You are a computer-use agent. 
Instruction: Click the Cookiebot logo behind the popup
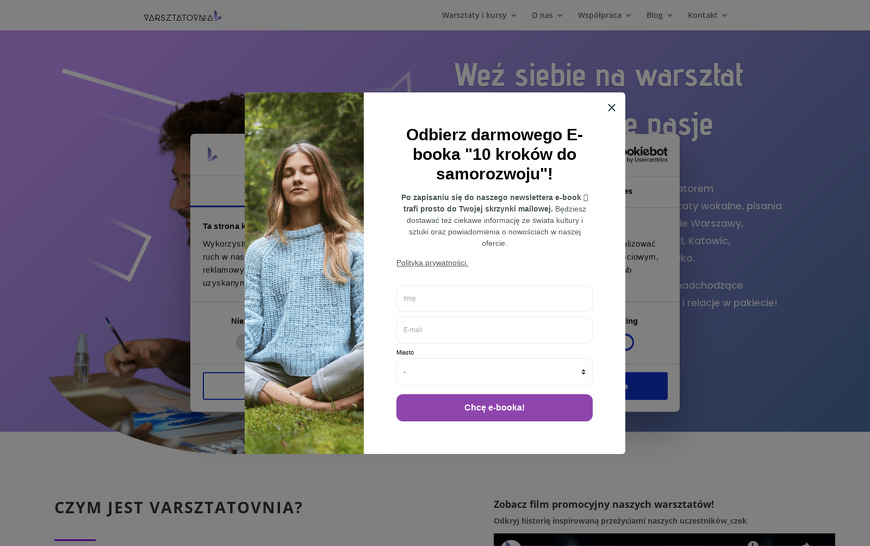click(x=646, y=154)
